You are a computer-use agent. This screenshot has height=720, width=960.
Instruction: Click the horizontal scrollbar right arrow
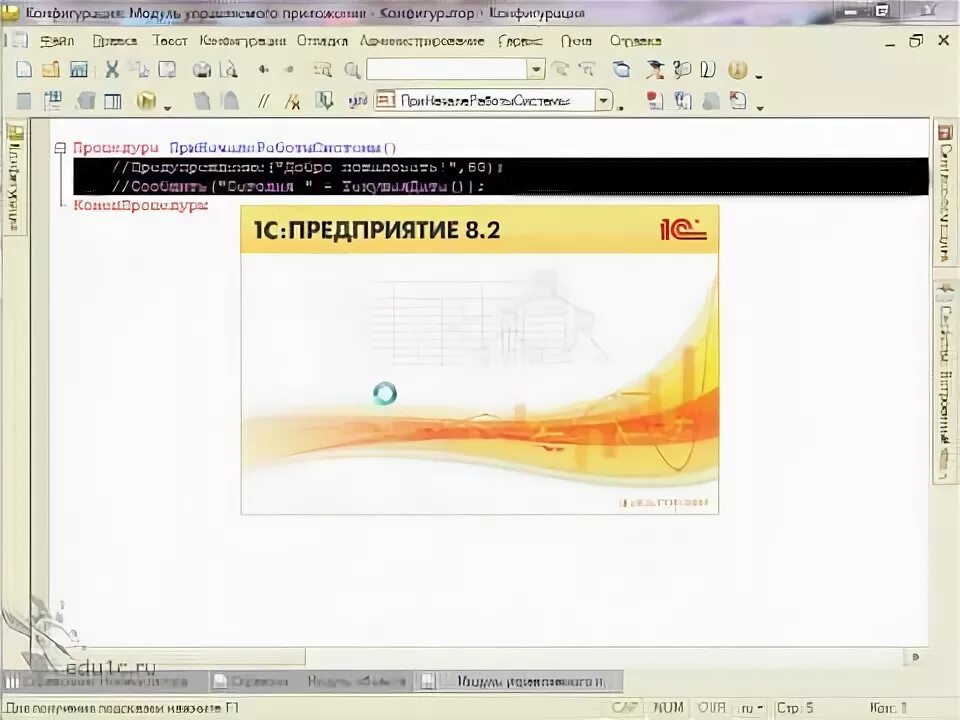click(915, 657)
